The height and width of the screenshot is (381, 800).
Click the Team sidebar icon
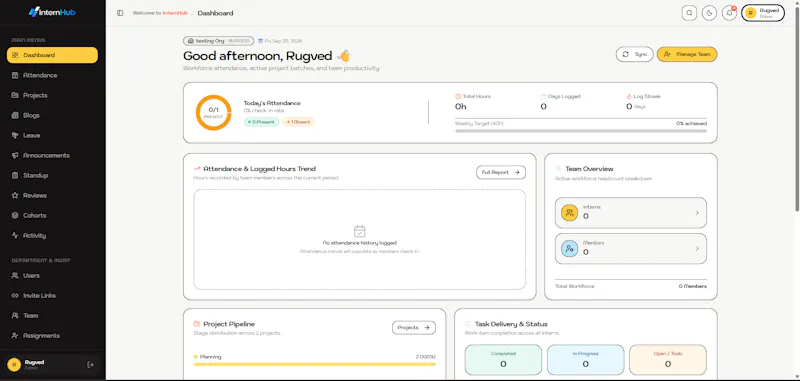15,316
